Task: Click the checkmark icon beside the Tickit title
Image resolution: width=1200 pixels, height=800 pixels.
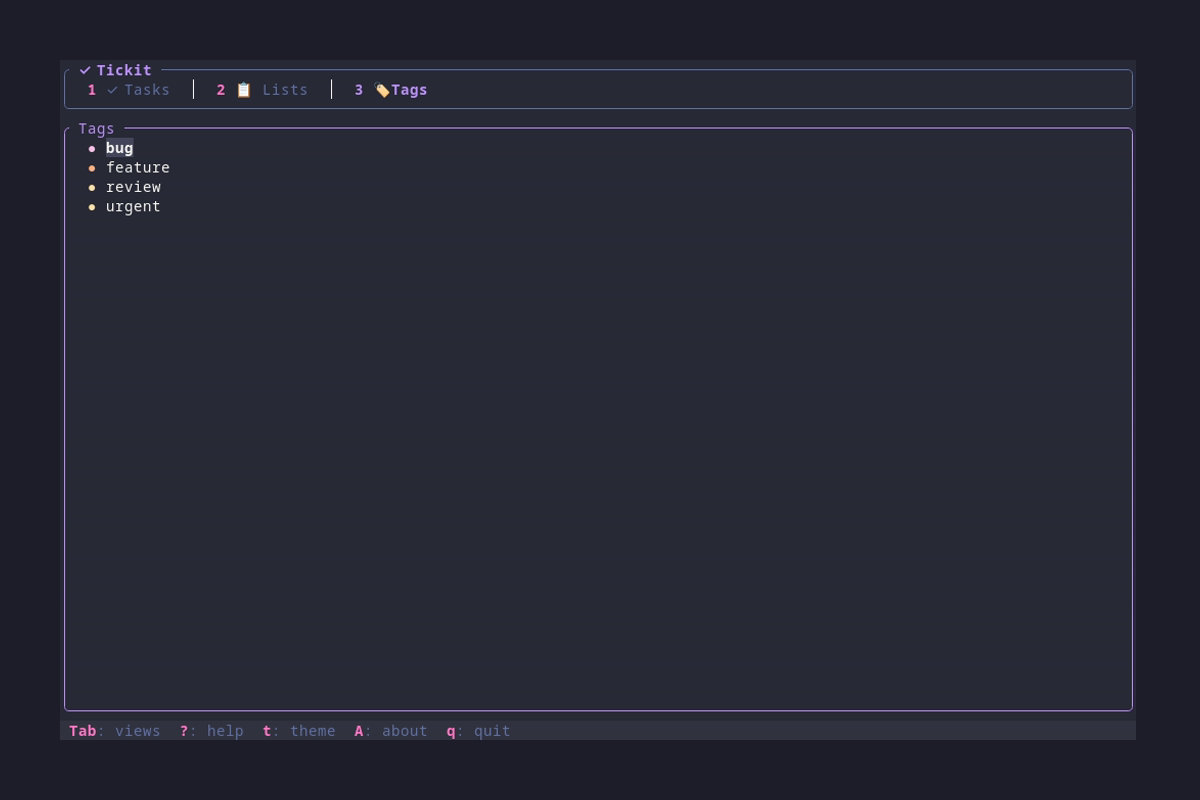Action: 85,70
